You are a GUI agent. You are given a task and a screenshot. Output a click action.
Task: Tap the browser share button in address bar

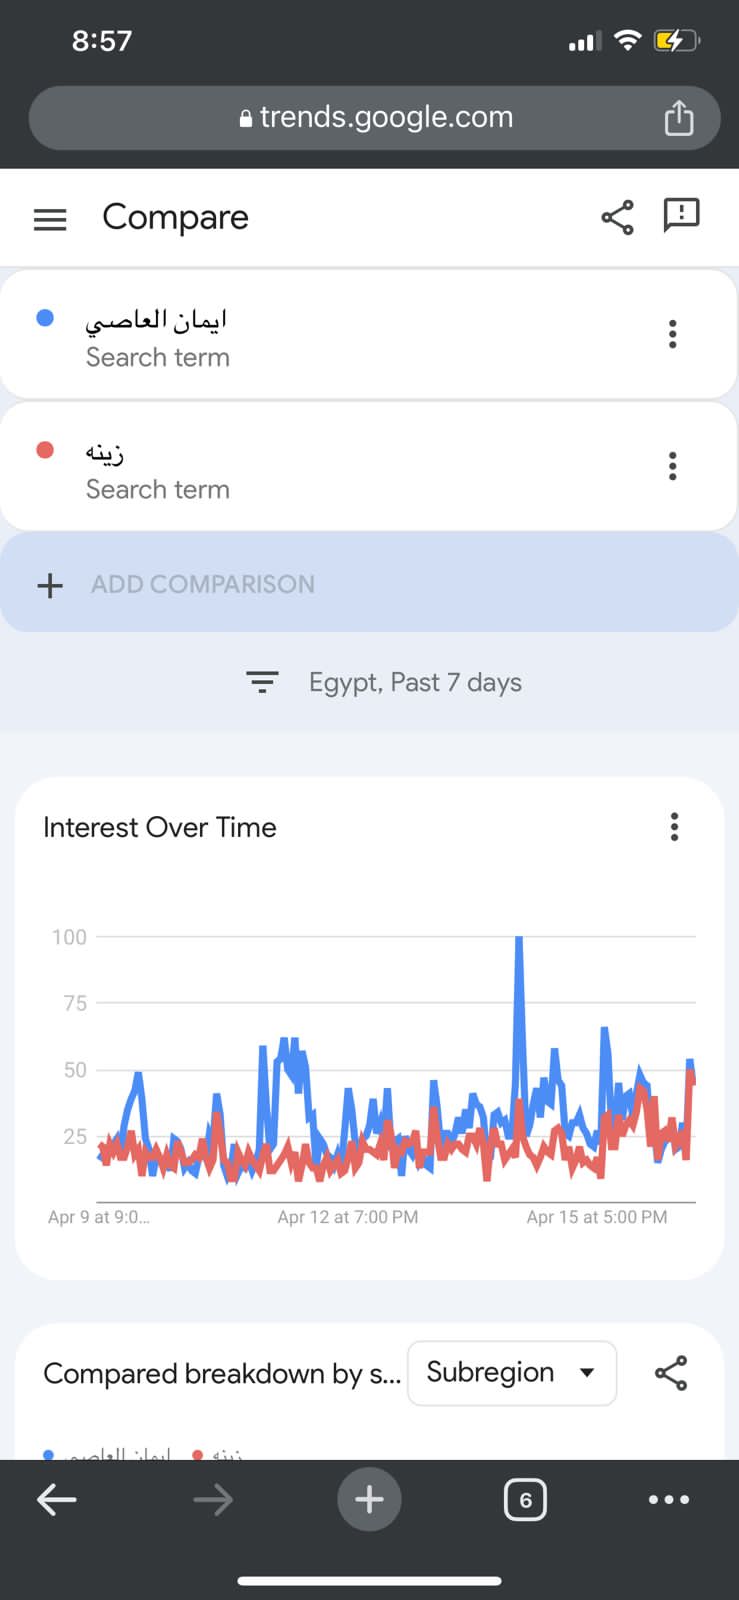pos(679,118)
